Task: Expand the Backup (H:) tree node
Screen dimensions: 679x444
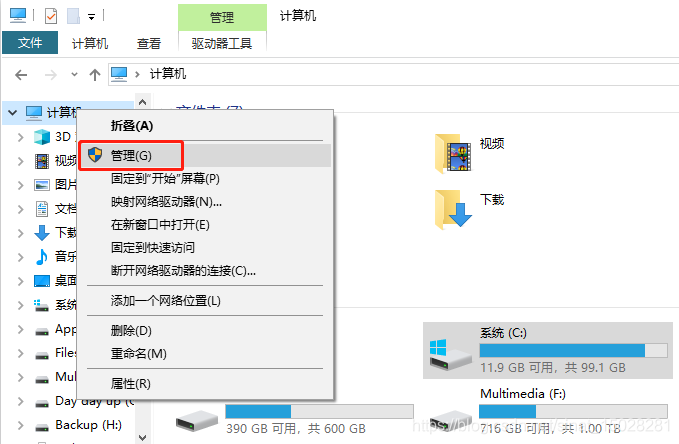Action: 20,425
